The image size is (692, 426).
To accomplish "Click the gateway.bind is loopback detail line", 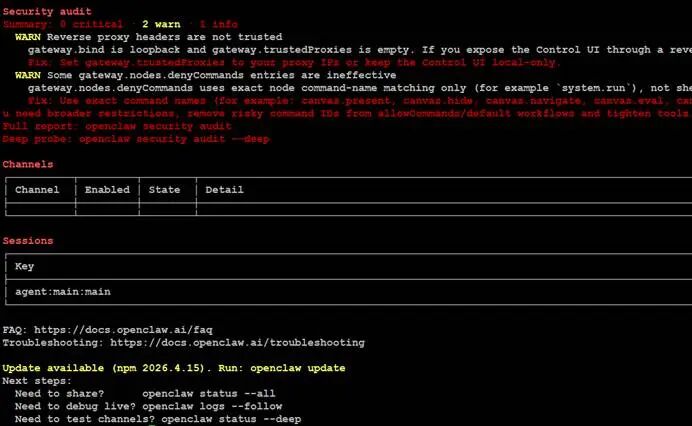I will [360, 50].
